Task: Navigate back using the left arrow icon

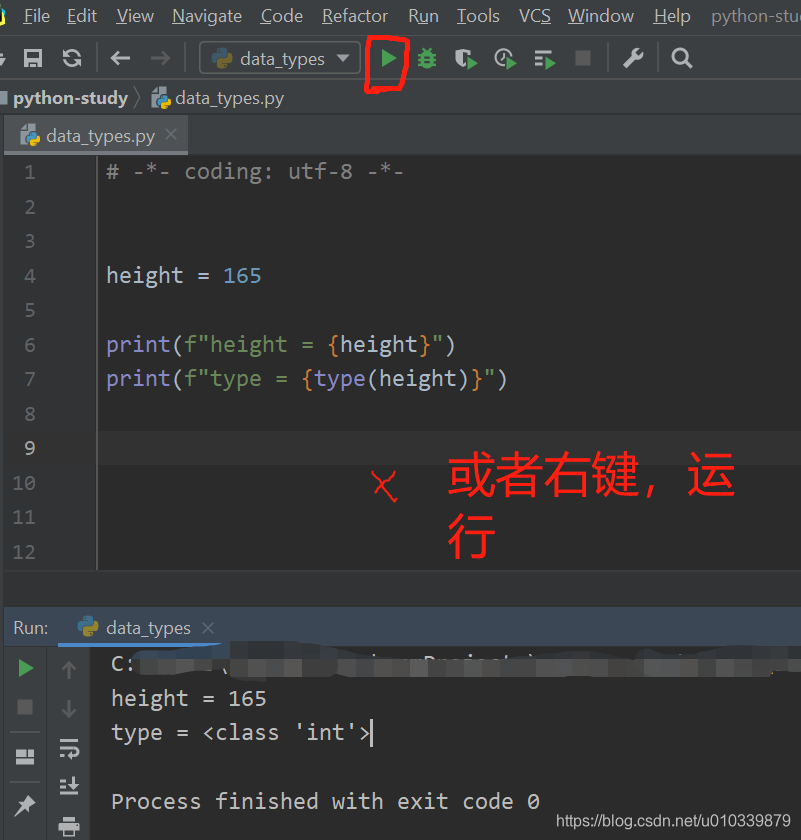Action: click(x=119, y=58)
